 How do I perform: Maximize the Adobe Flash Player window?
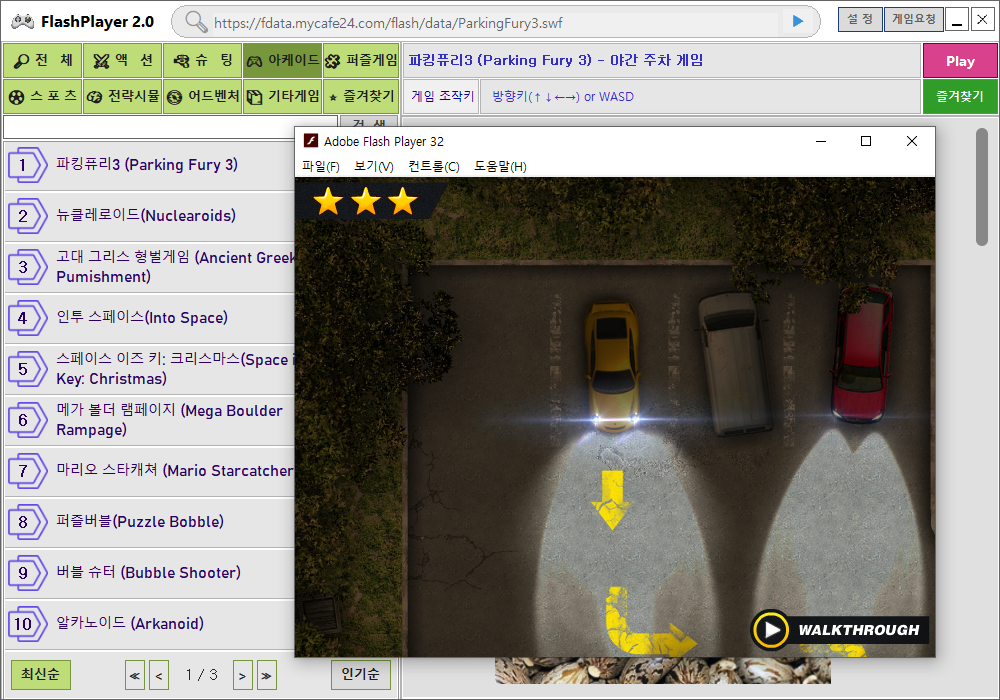(865, 141)
